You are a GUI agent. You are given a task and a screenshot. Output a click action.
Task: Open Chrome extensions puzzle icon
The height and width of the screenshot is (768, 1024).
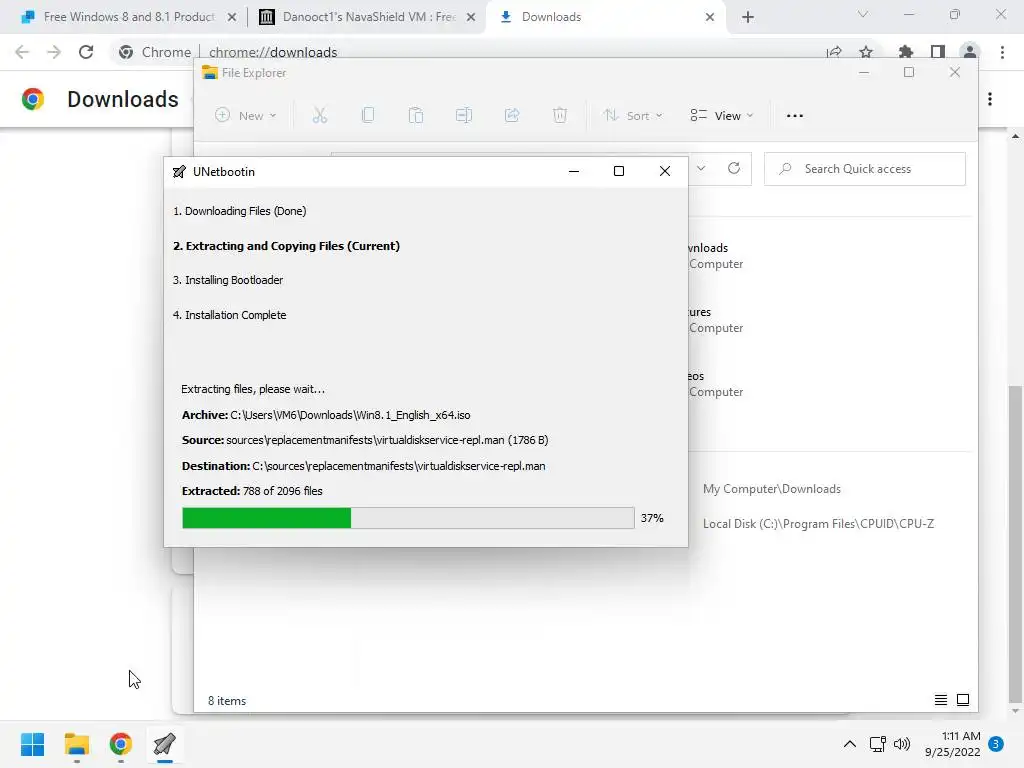(x=906, y=52)
